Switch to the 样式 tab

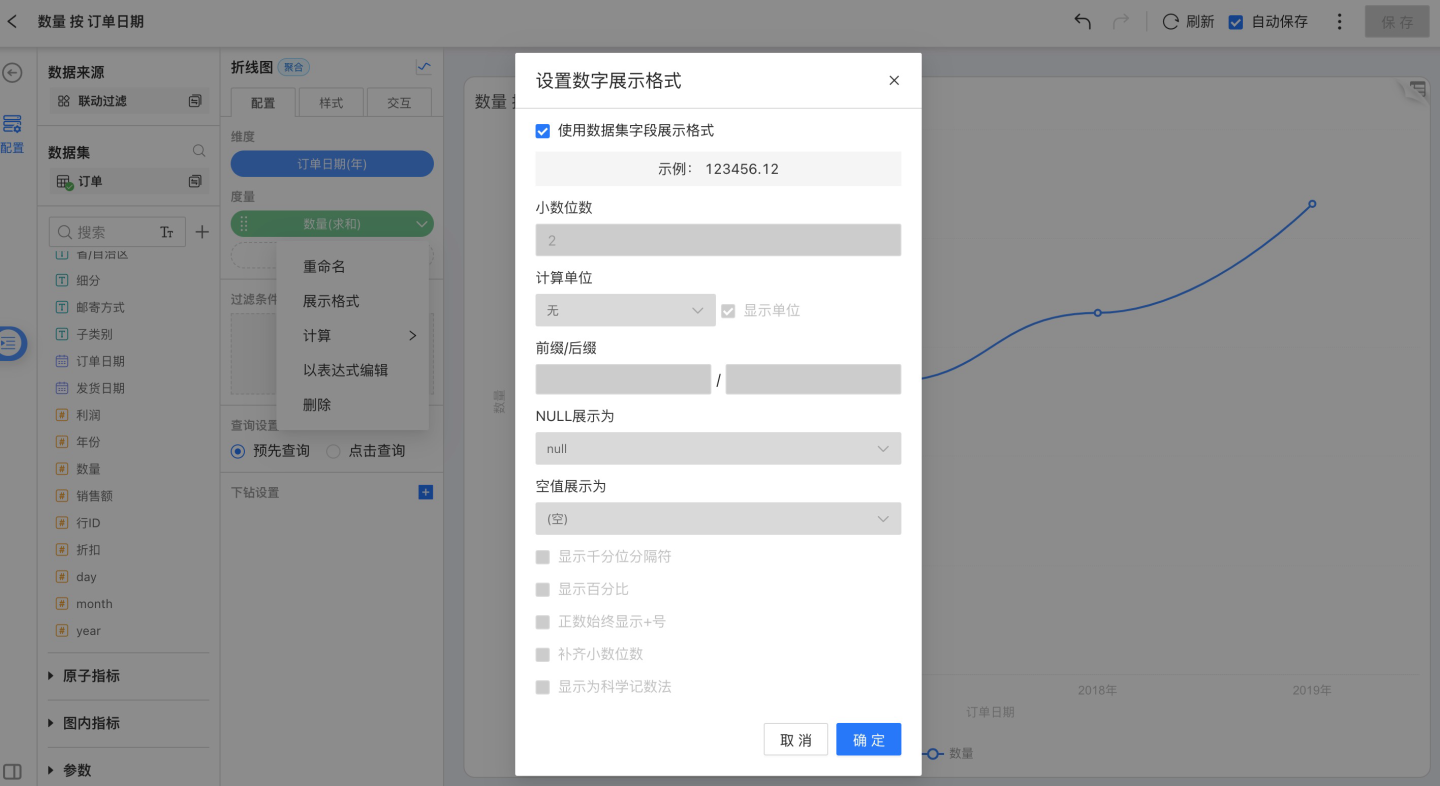(x=331, y=103)
